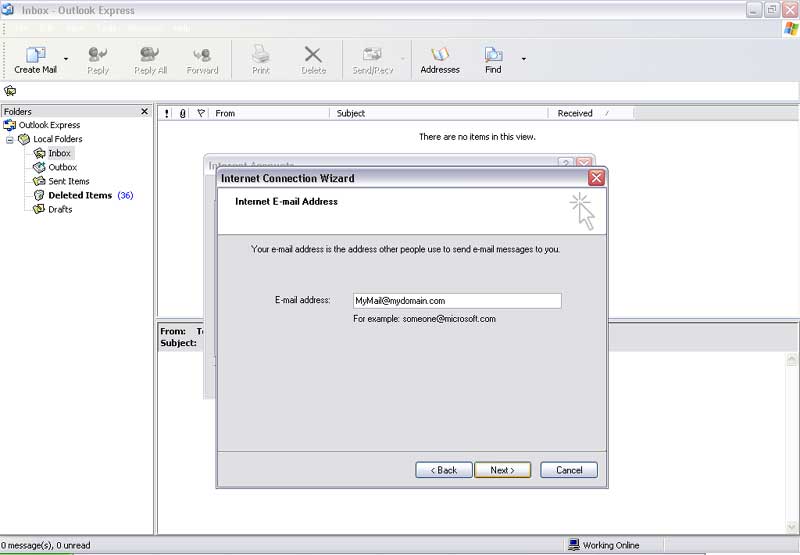Screen dimensions: 800x555
Task: Click the (36) unread count
Action: coord(125,195)
